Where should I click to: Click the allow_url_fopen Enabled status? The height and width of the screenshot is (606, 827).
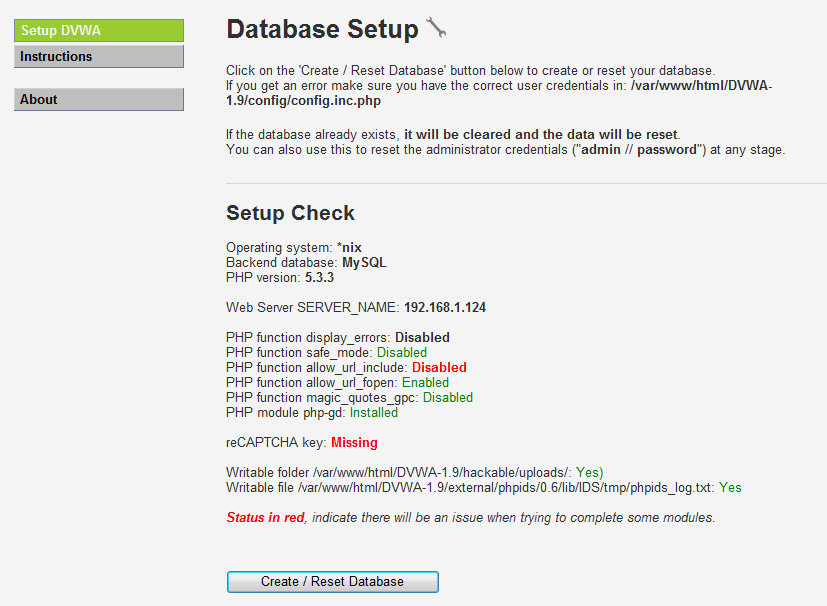pos(425,382)
